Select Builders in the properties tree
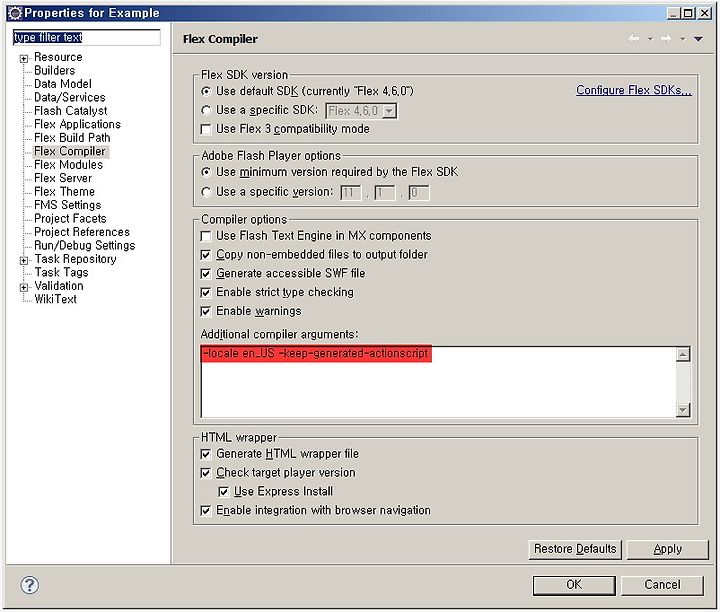Image resolution: width=720 pixels, height=612 pixels. pos(55,70)
